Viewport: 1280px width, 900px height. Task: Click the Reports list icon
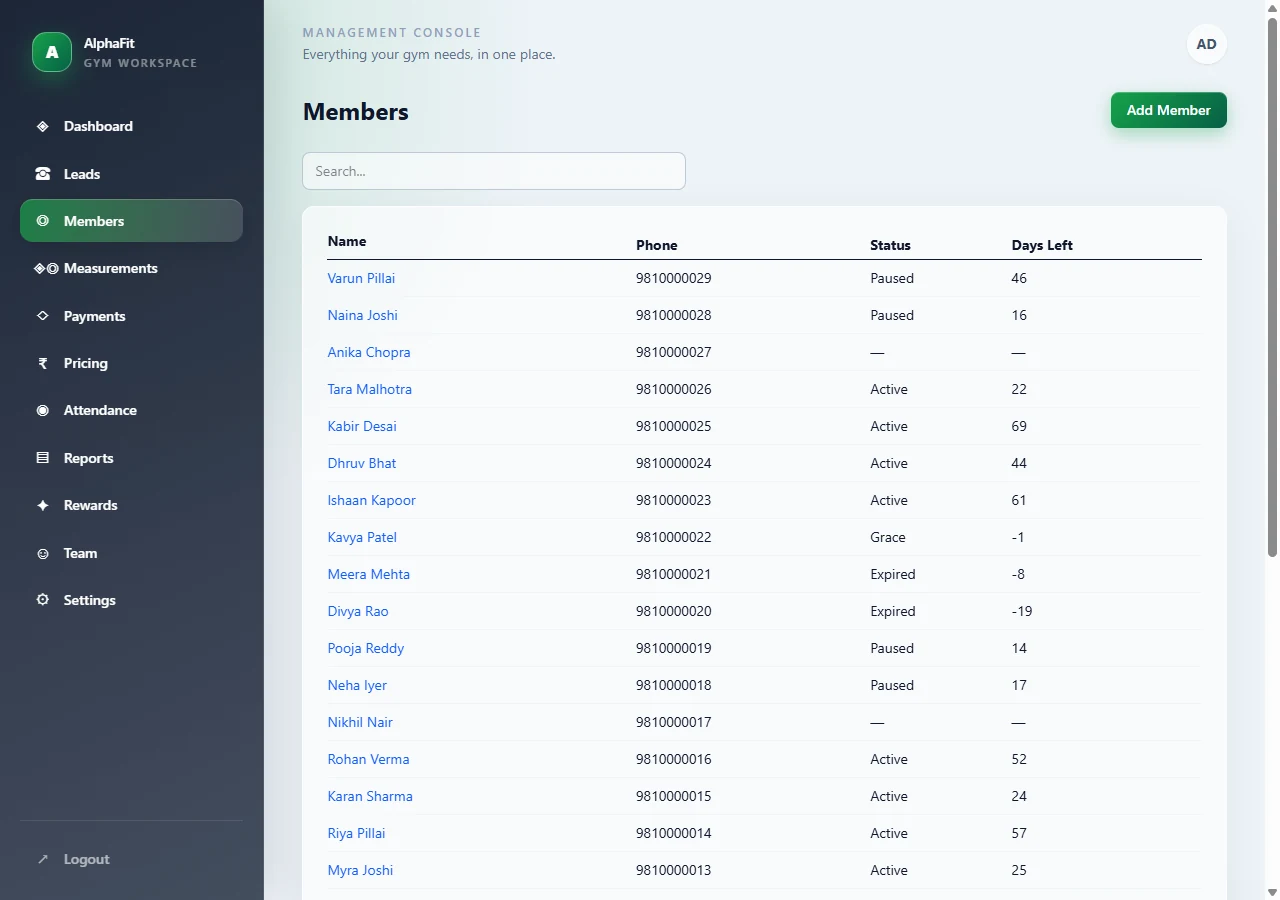pyautogui.click(x=42, y=458)
